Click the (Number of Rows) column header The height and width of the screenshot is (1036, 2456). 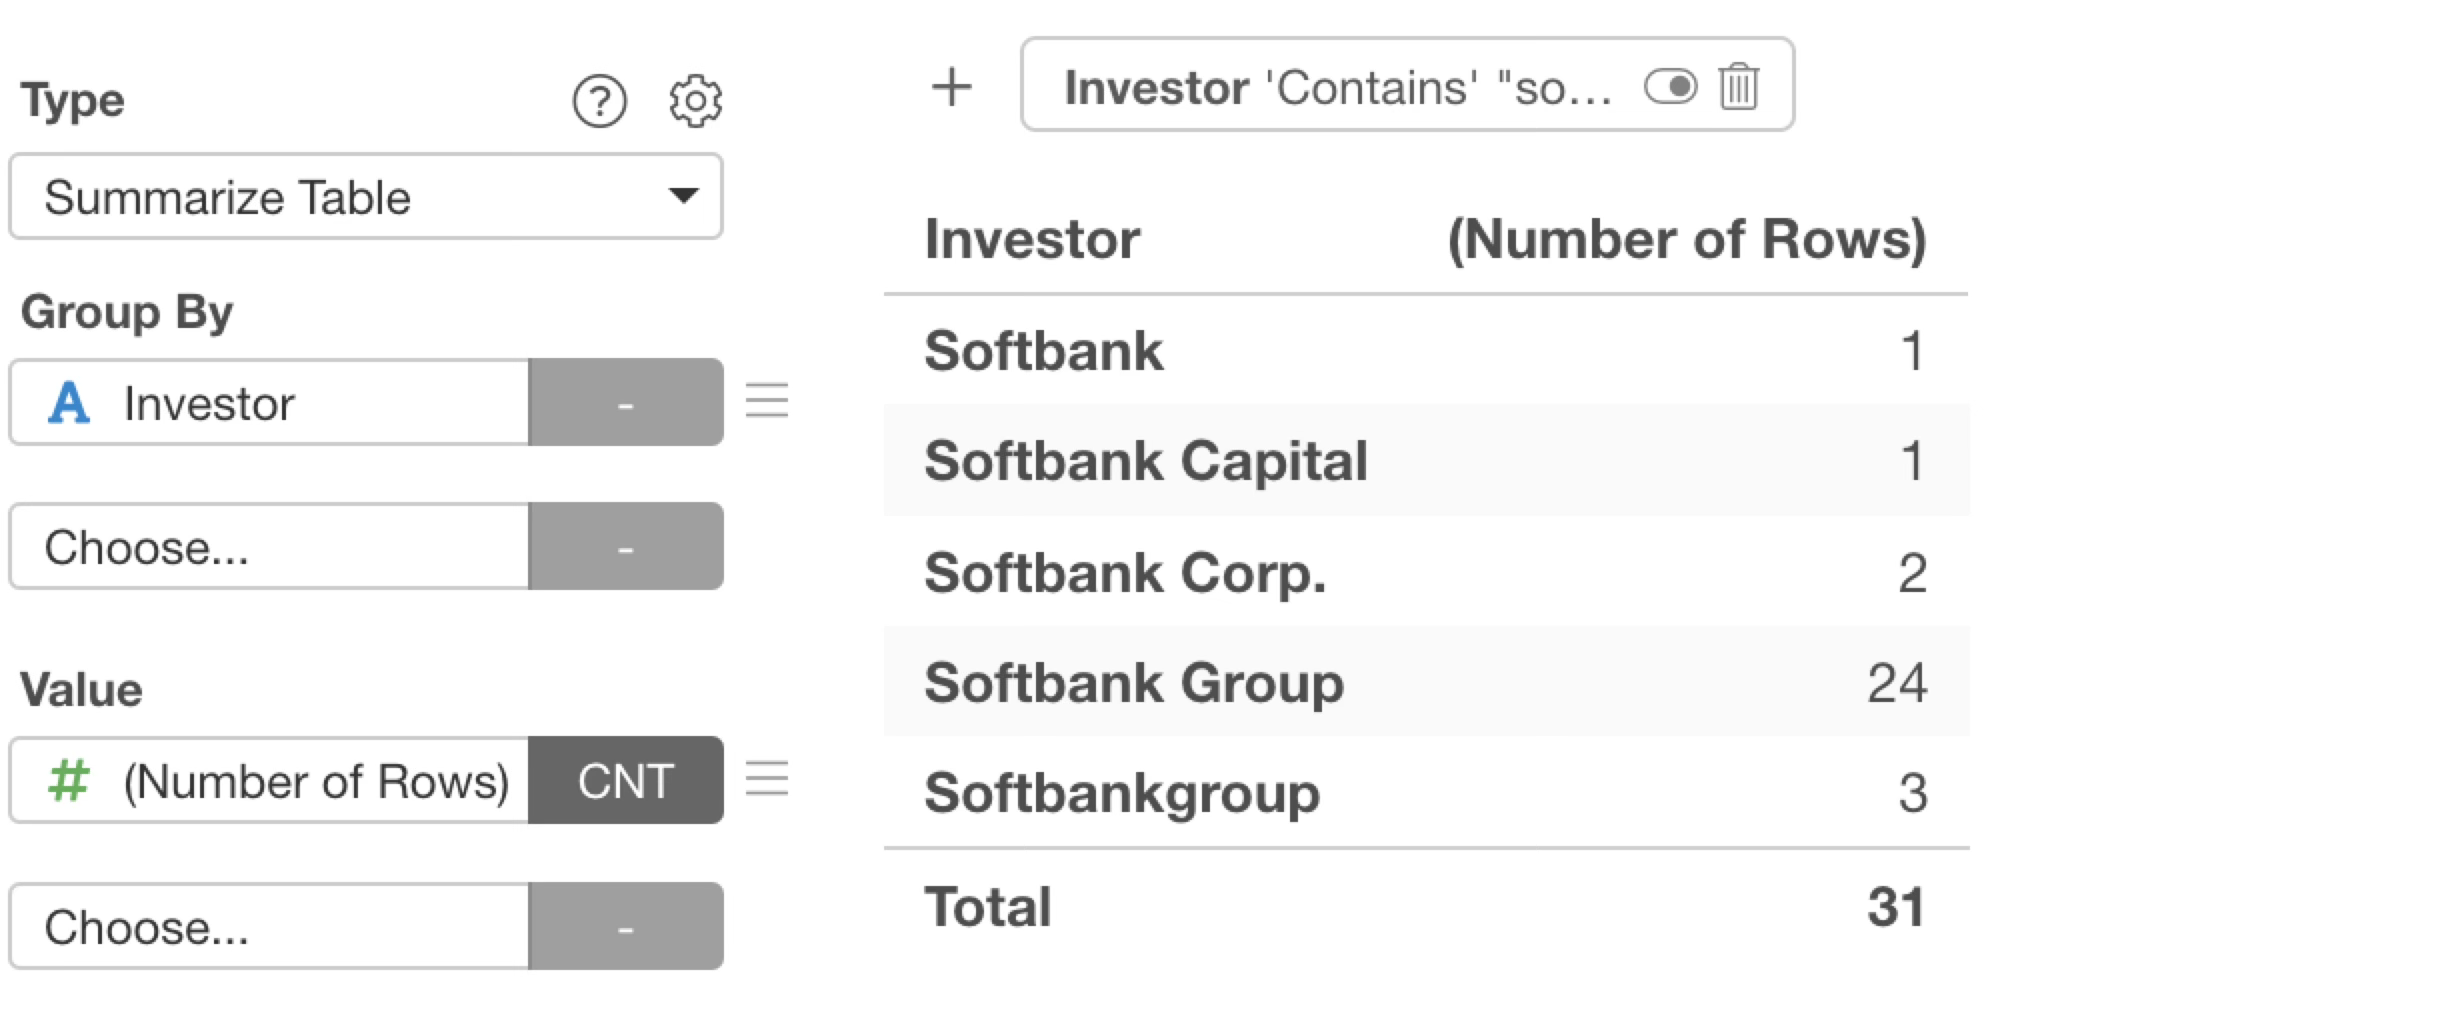coord(1686,240)
